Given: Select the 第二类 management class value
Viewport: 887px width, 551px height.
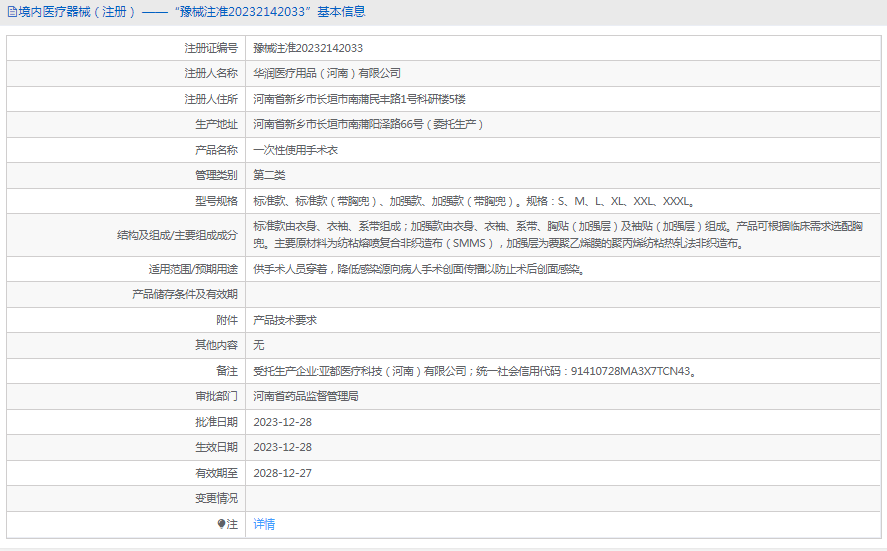Looking at the screenshot, I should [269, 175].
